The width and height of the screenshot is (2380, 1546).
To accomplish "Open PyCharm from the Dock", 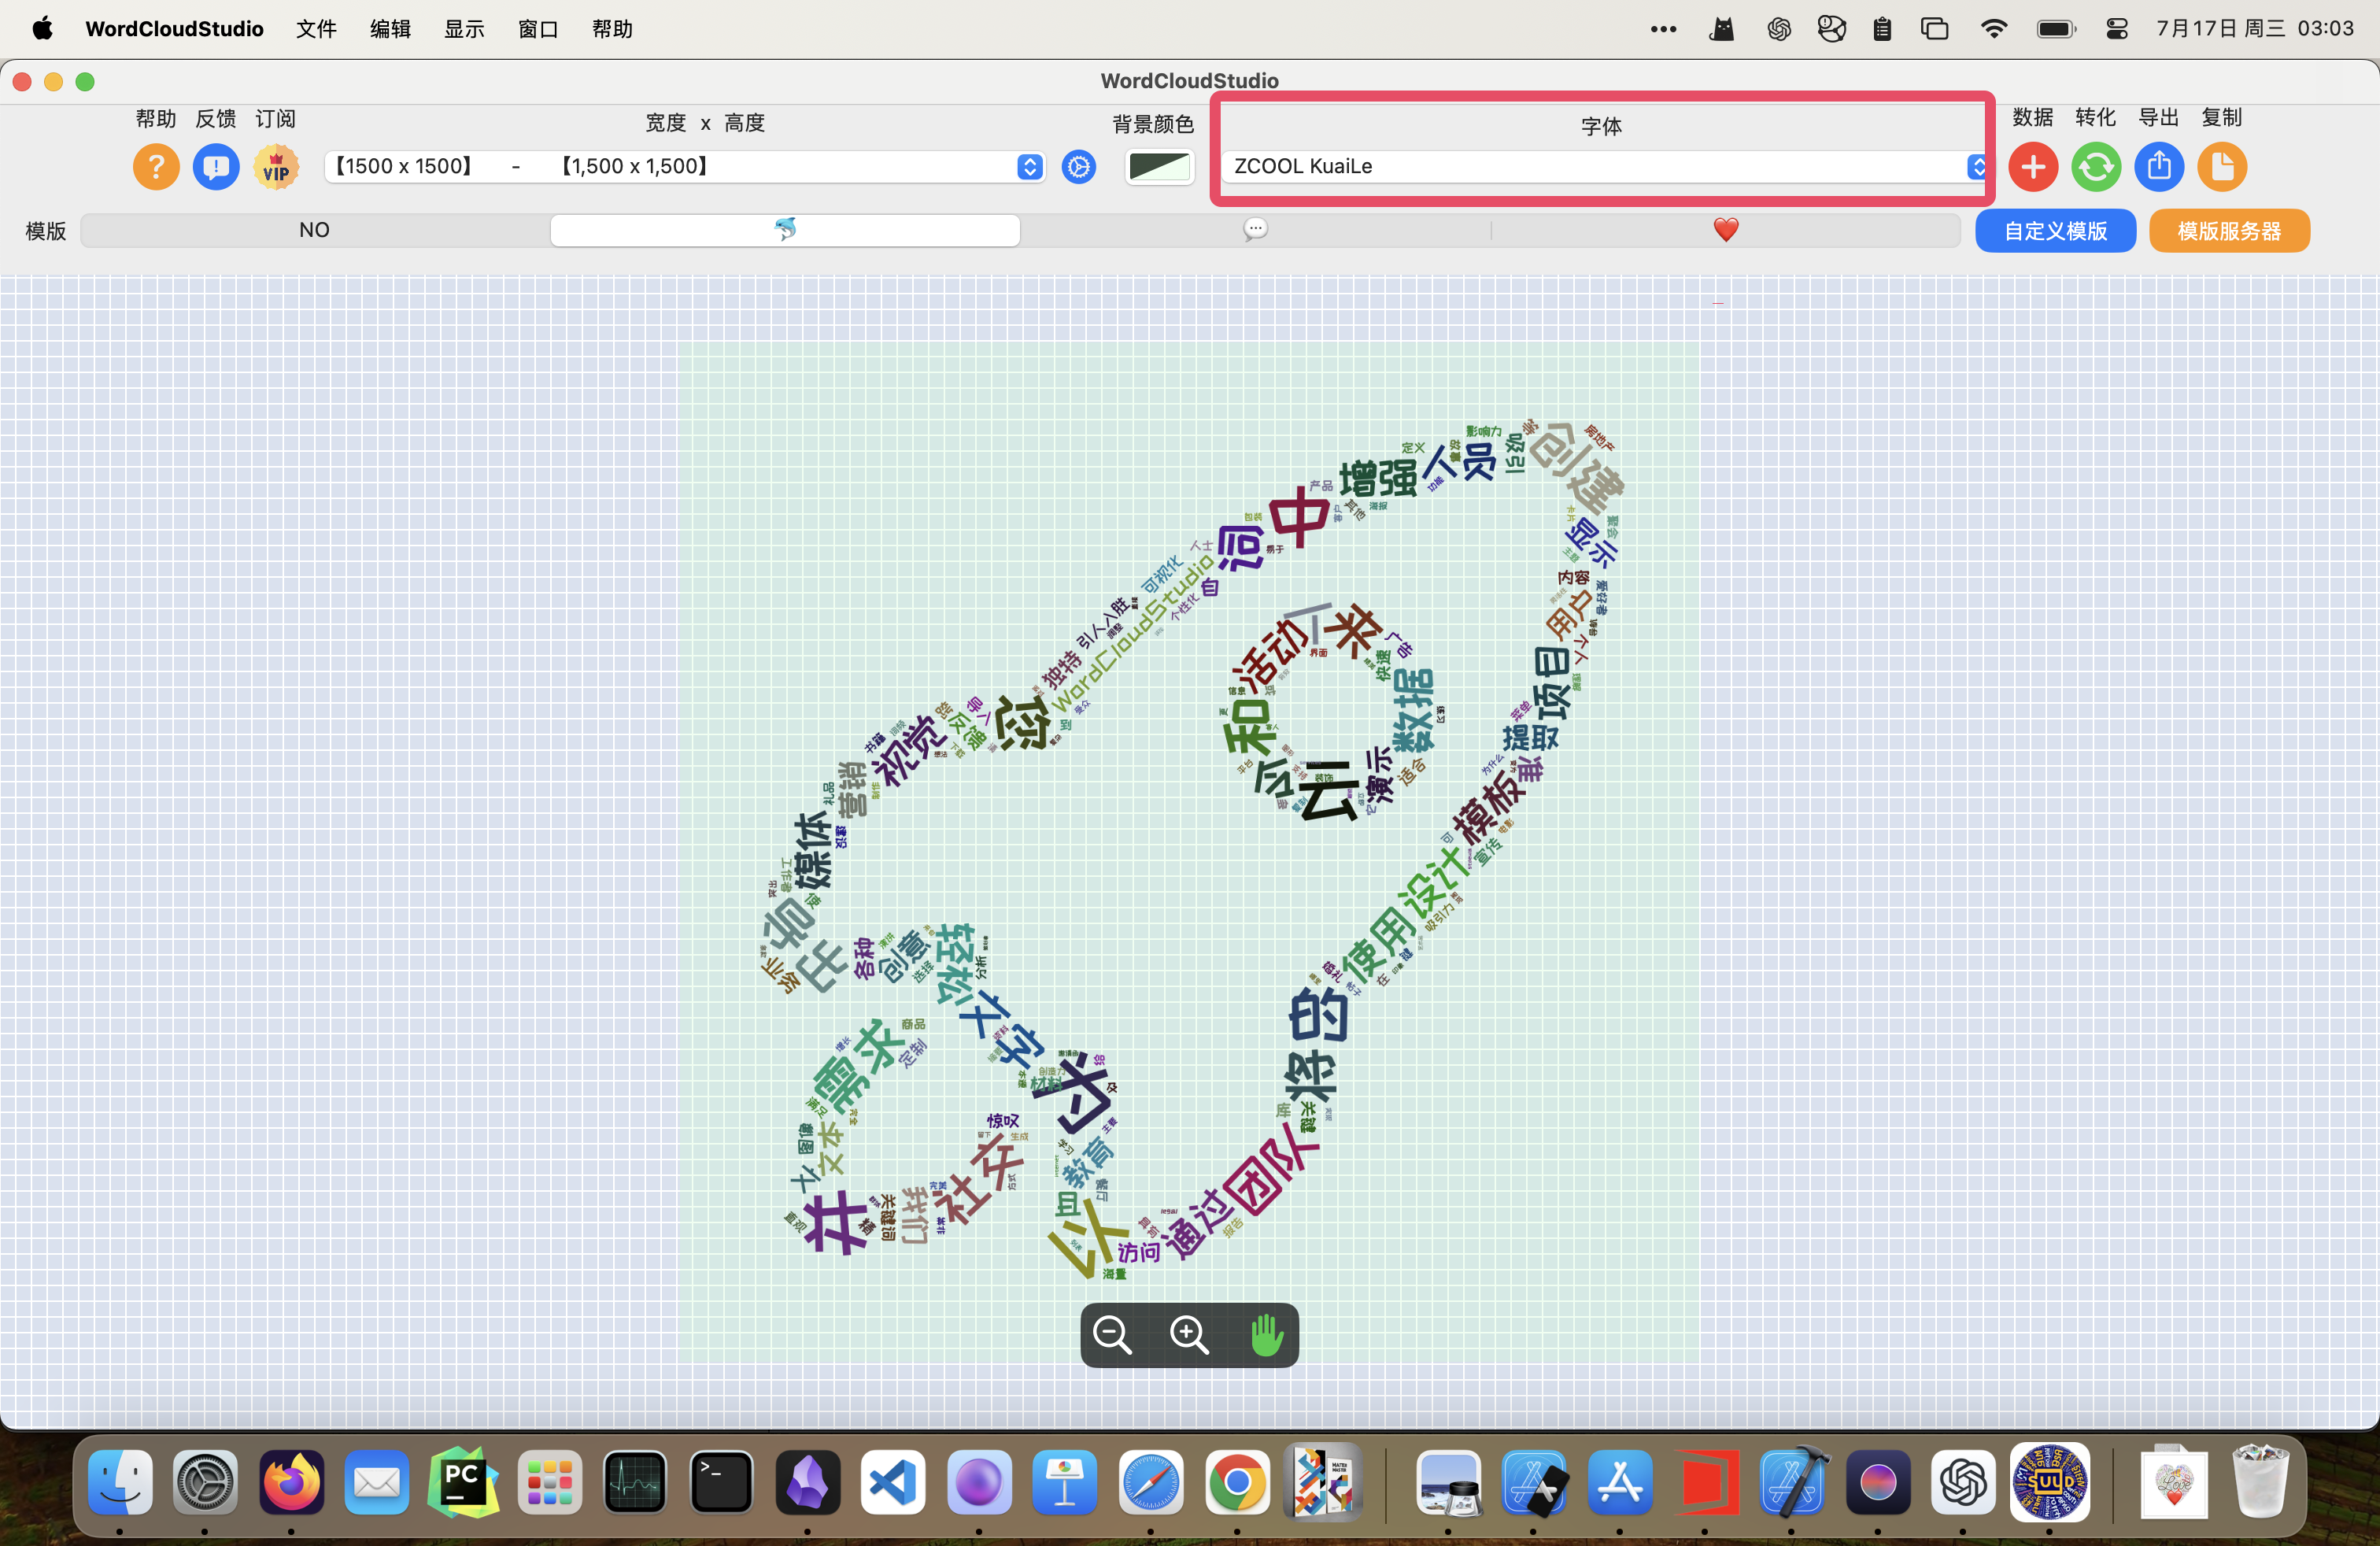I will (463, 1482).
